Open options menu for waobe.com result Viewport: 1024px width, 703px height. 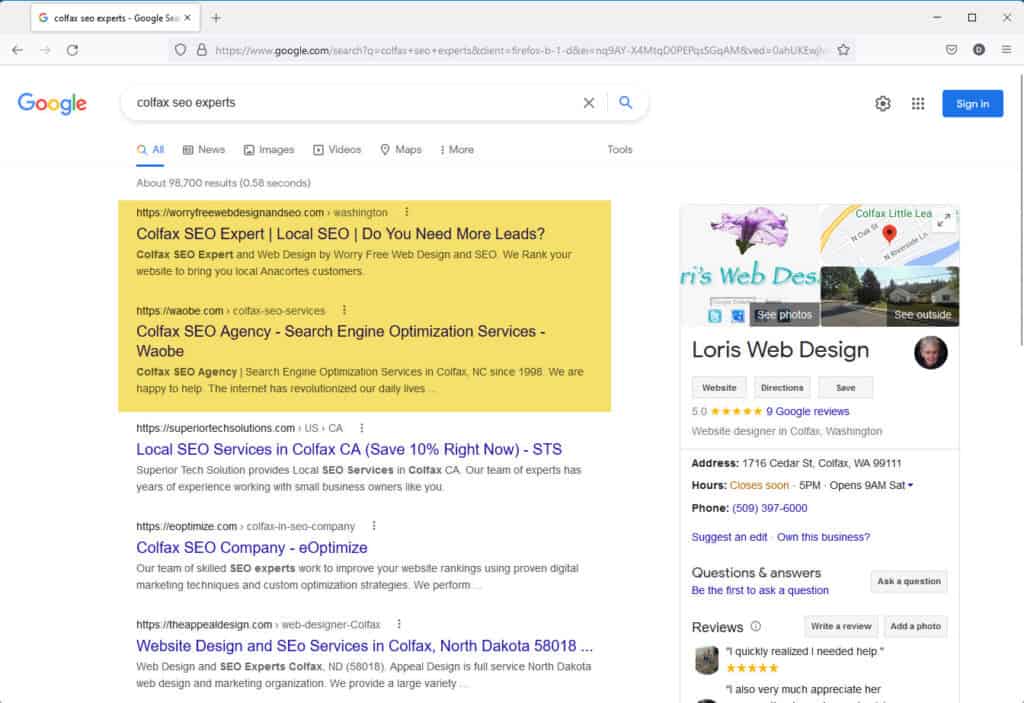tap(344, 310)
